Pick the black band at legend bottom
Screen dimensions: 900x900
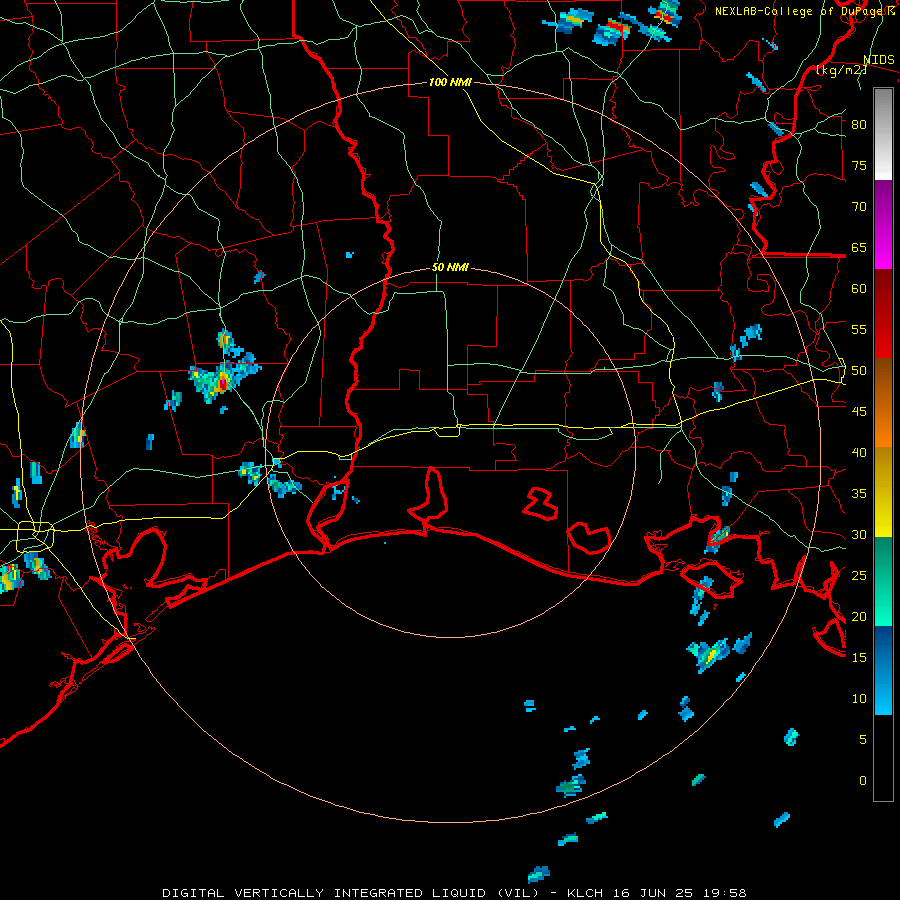pos(883,758)
